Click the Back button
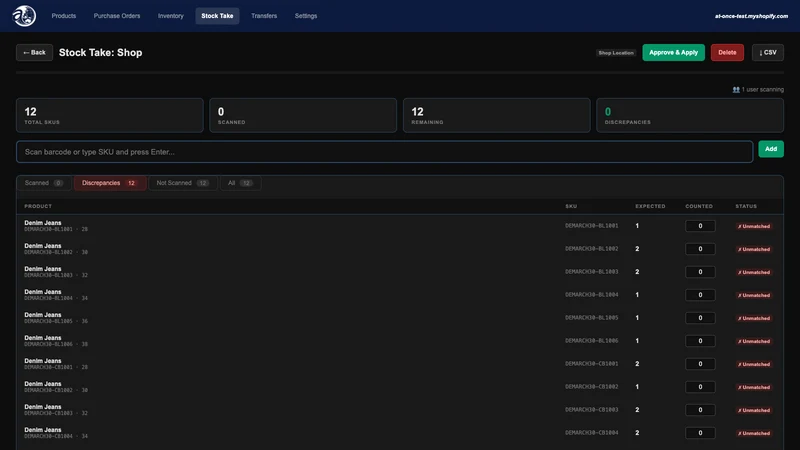The image size is (800, 450). pos(34,53)
